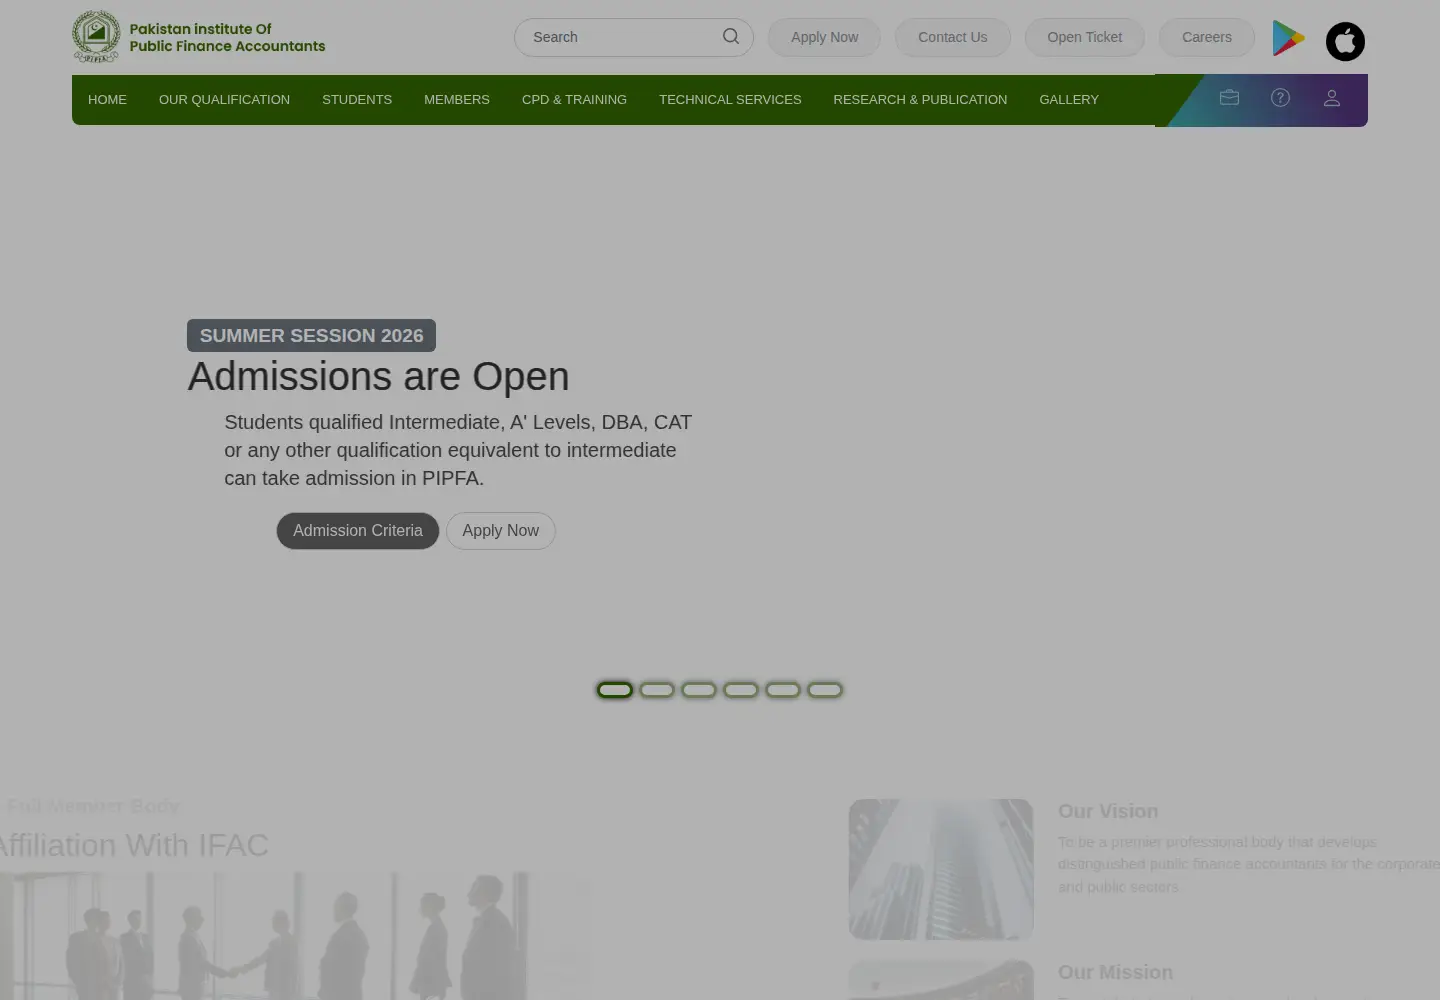Select the fourth carousel slide indicator
Image resolution: width=1440 pixels, height=1000 pixels.
click(741, 690)
